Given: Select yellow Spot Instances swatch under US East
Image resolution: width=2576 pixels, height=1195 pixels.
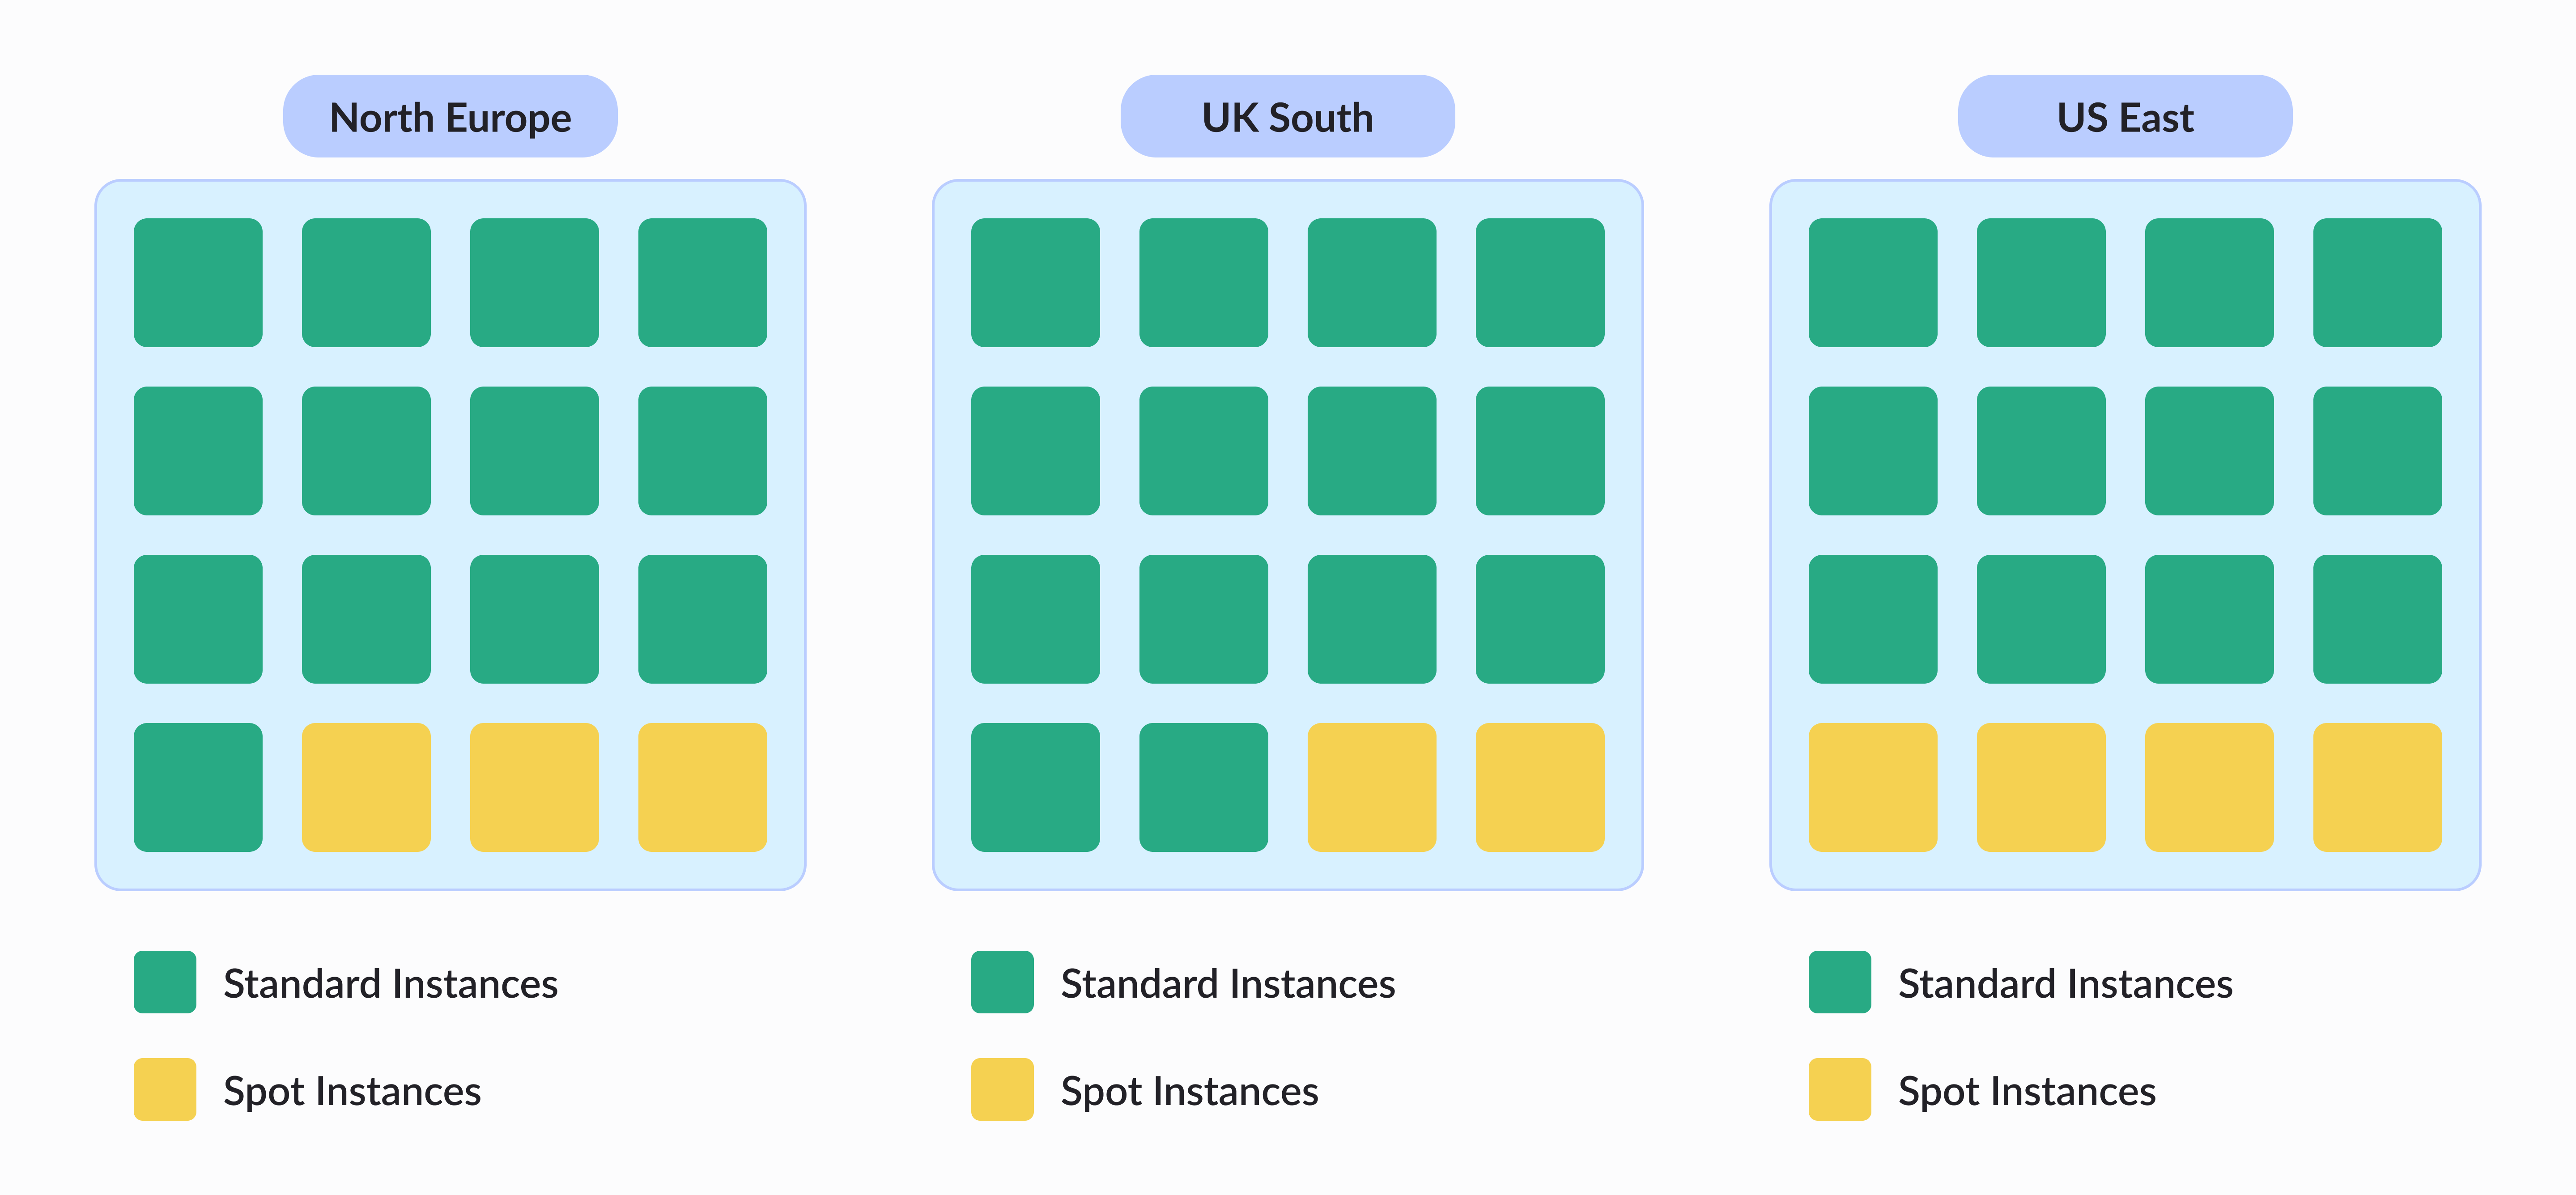Looking at the screenshot, I should tap(1840, 1089).
